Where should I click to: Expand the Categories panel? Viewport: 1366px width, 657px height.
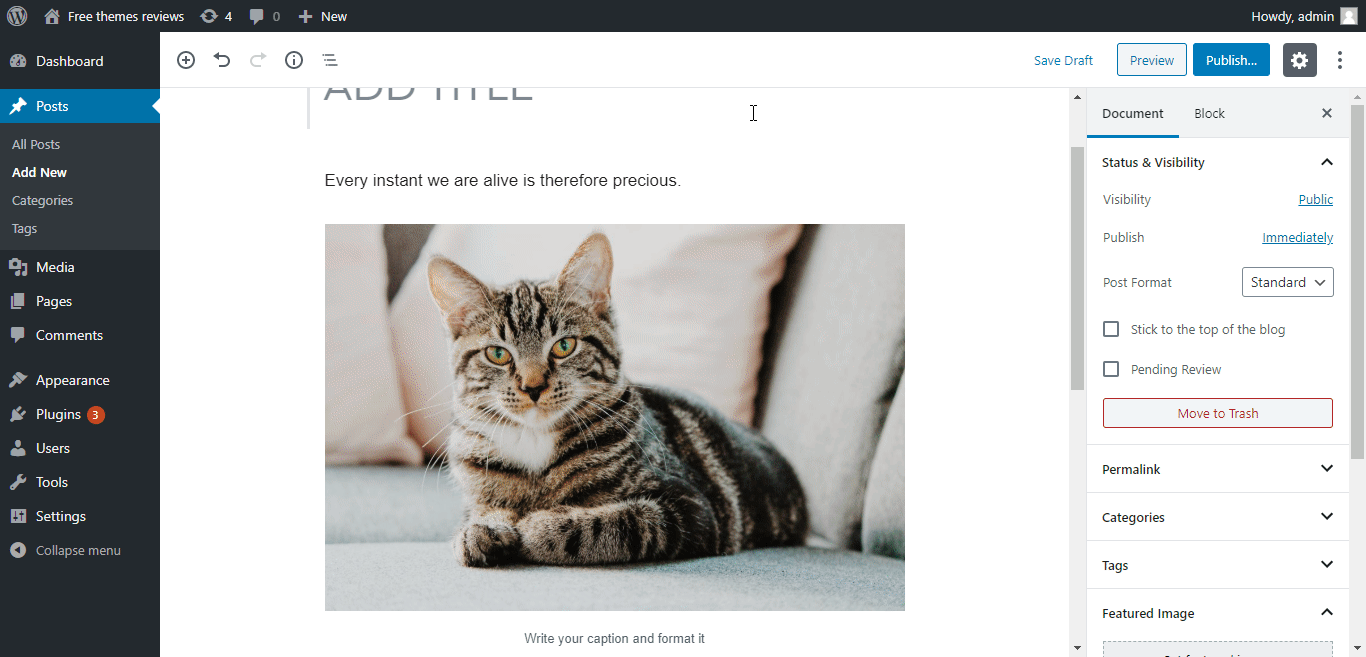pos(1218,517)
